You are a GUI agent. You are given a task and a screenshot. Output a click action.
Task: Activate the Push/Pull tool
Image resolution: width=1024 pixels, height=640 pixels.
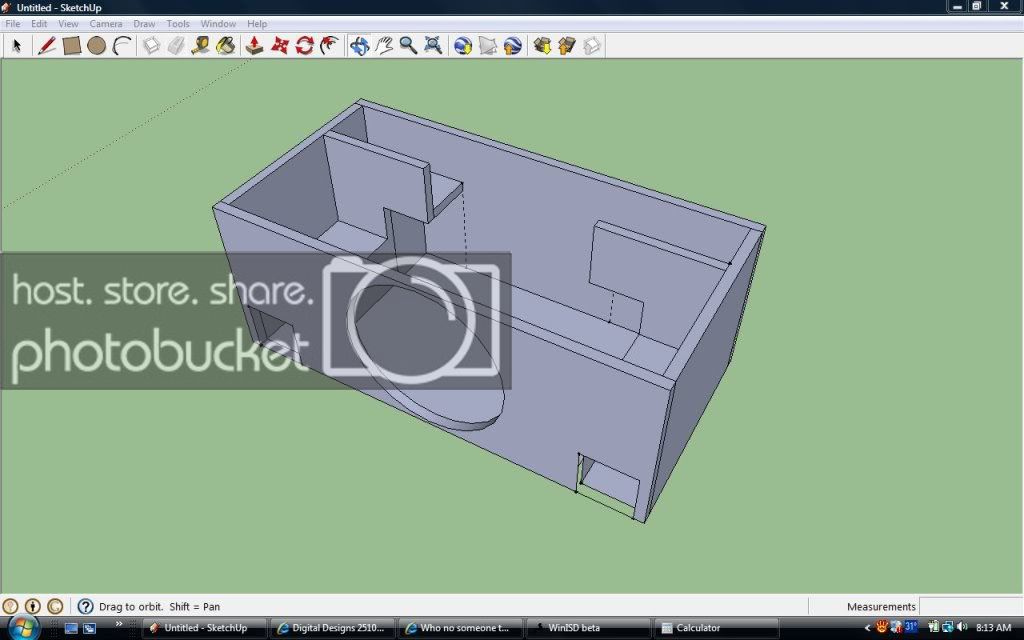tap(254, 46)
